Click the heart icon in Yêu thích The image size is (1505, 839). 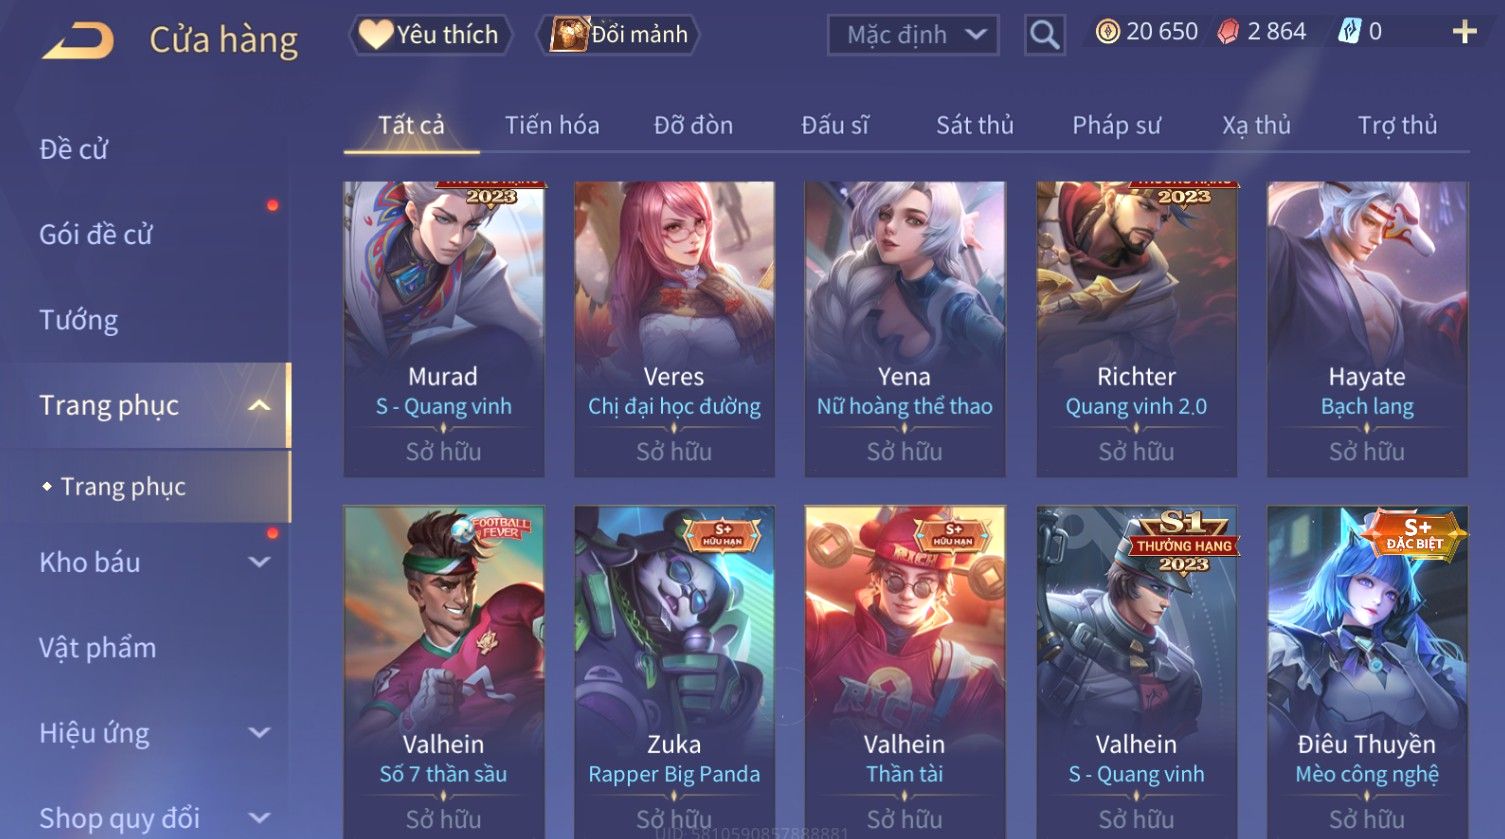point(376,34)
